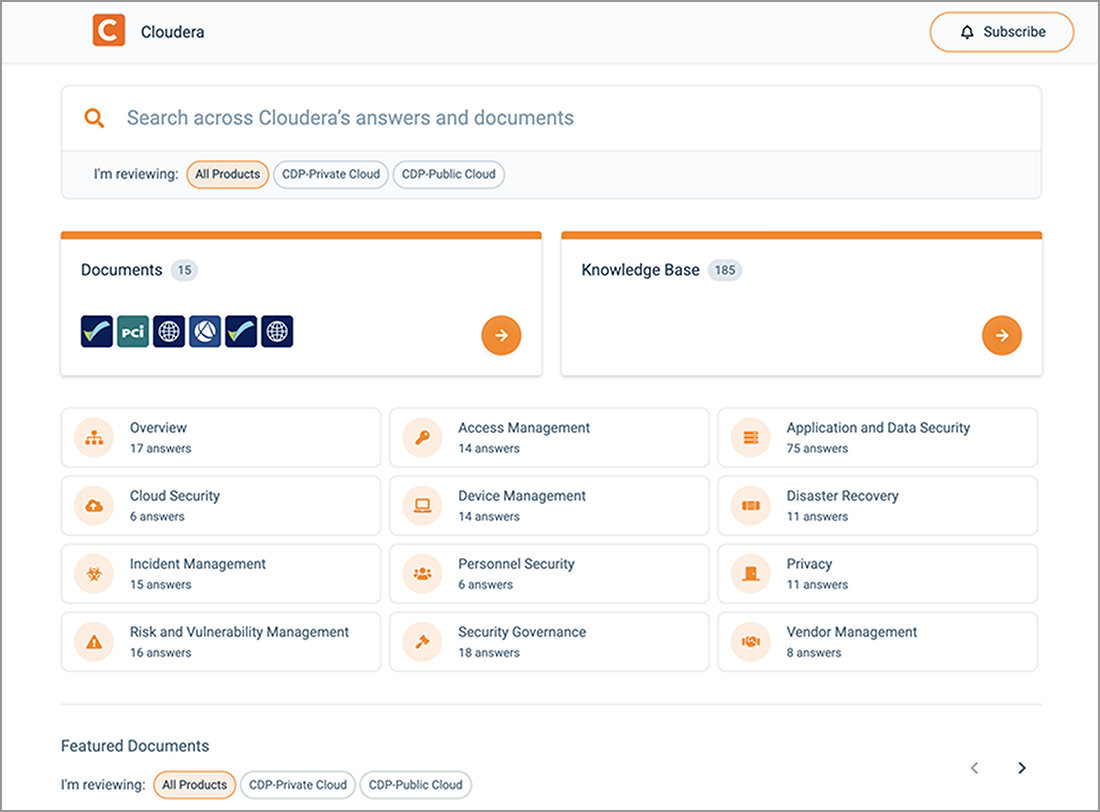Click the right chevron beside Featured Documents
The image size is (1100, 812).
pyautogui.click(x=1022, y=767)
